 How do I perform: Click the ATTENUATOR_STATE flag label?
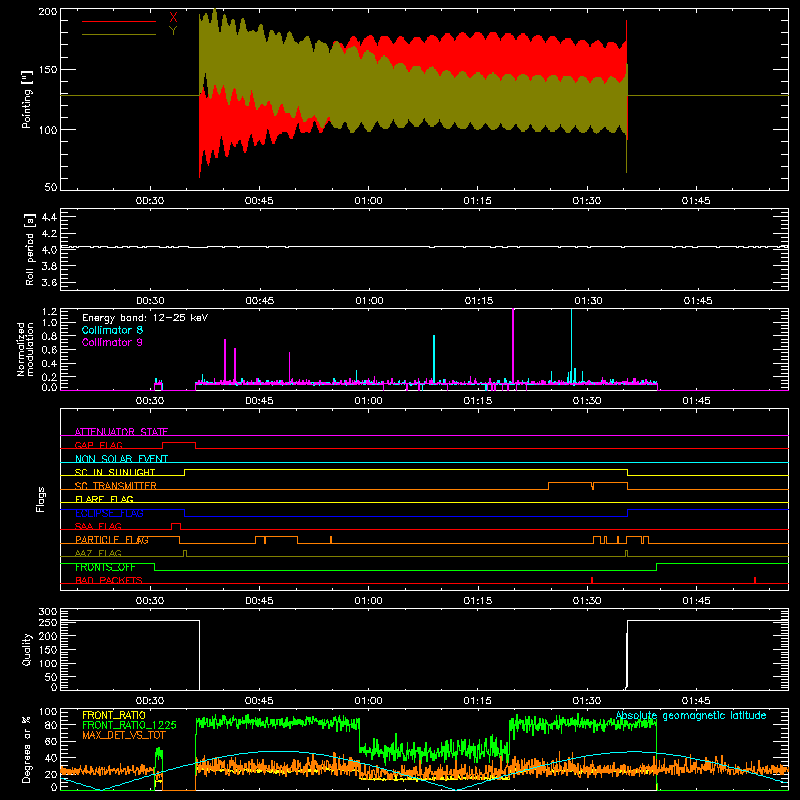coord(121,432)
